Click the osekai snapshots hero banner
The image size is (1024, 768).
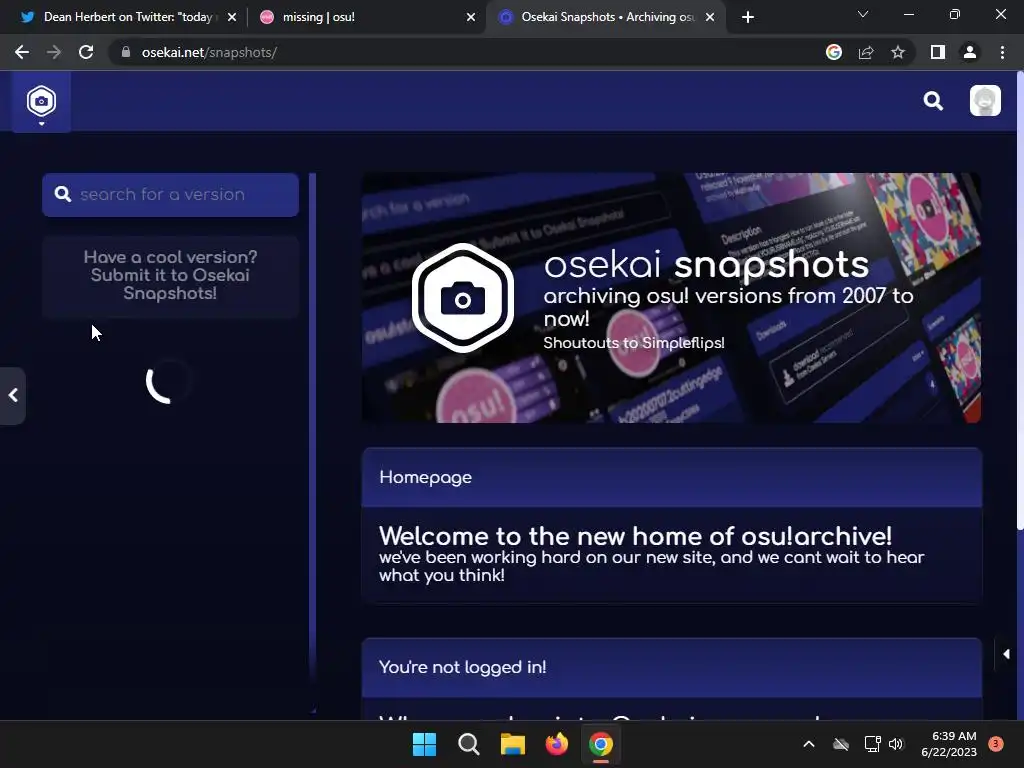[x=671, y=298]
